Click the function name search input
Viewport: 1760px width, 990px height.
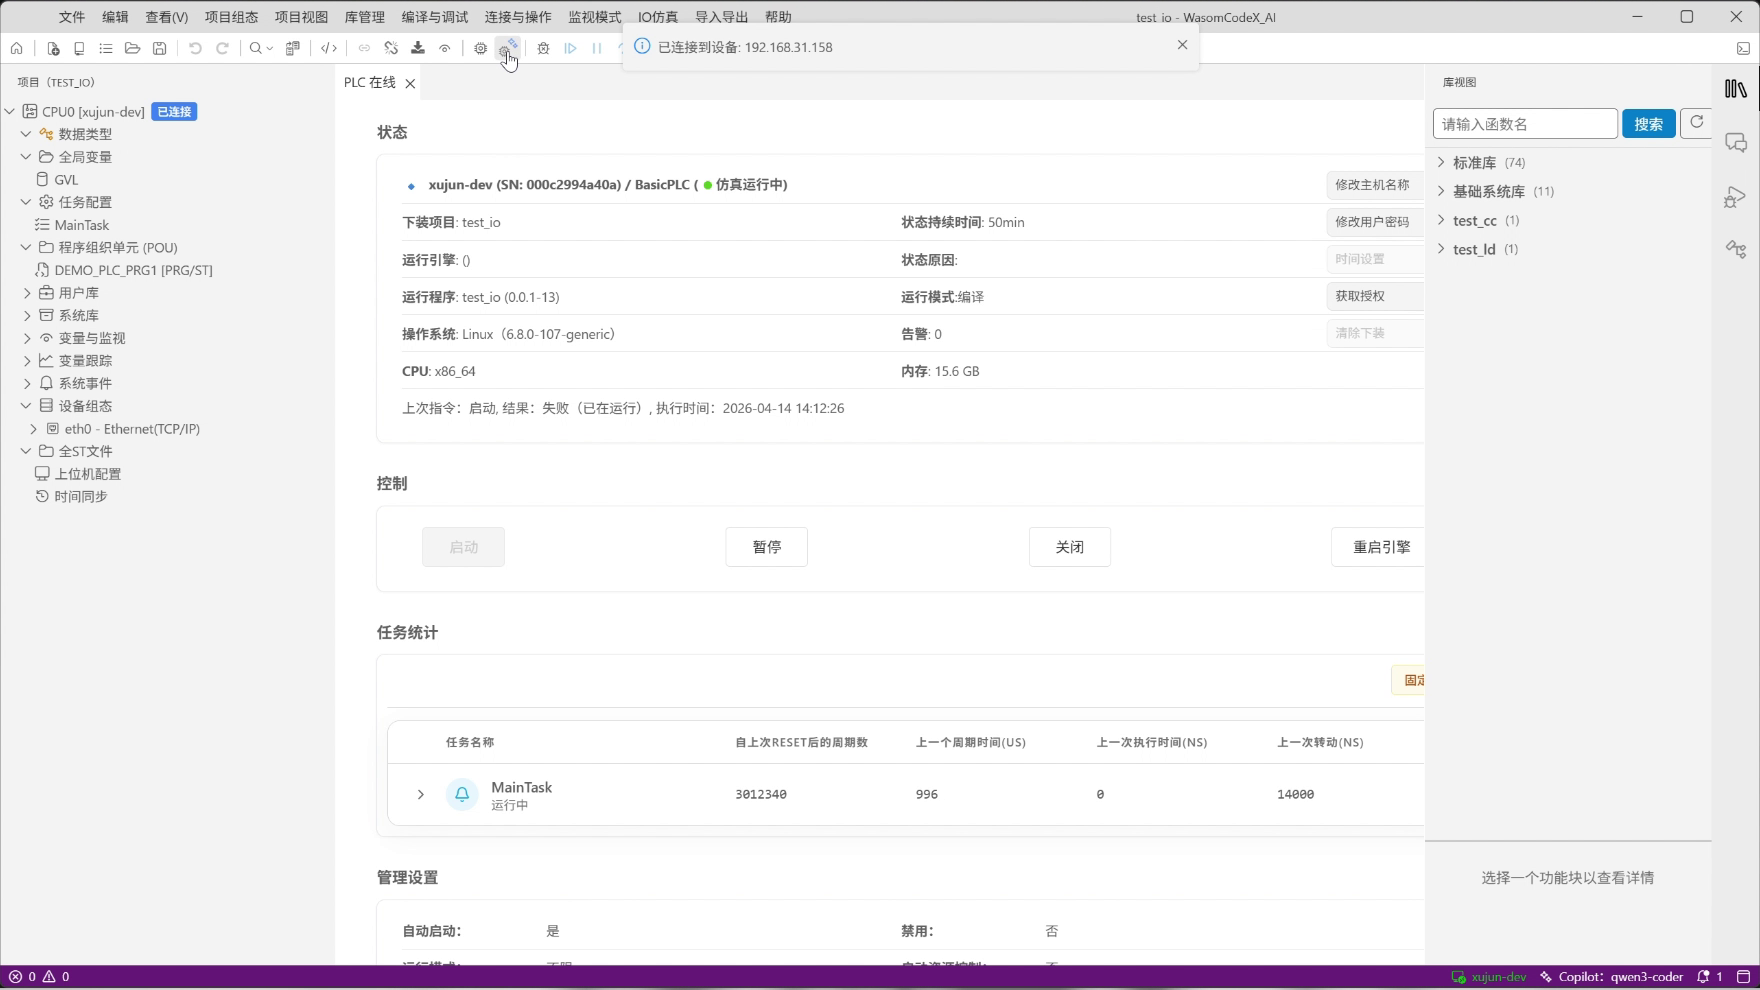pos(1525,124)
